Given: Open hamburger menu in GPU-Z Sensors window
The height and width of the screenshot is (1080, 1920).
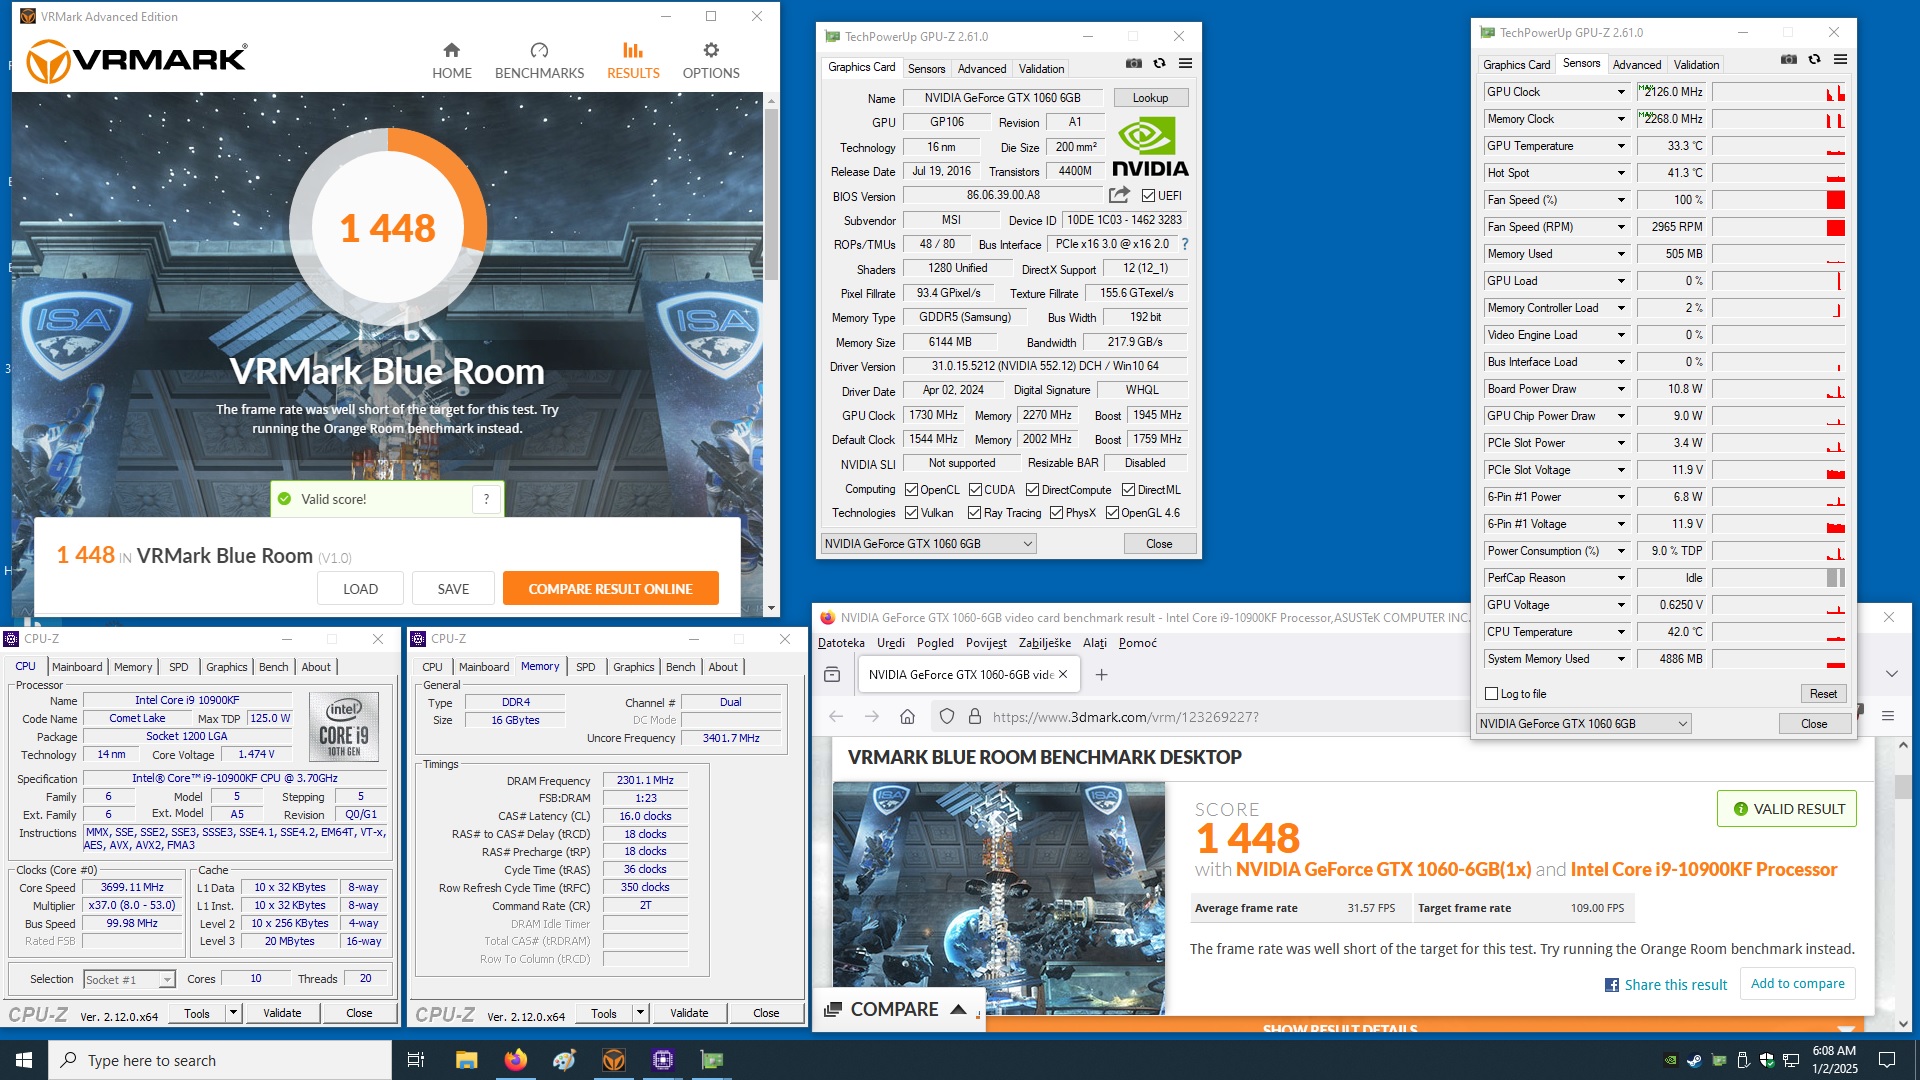Looking at the screenshot, I should 1840,60.
